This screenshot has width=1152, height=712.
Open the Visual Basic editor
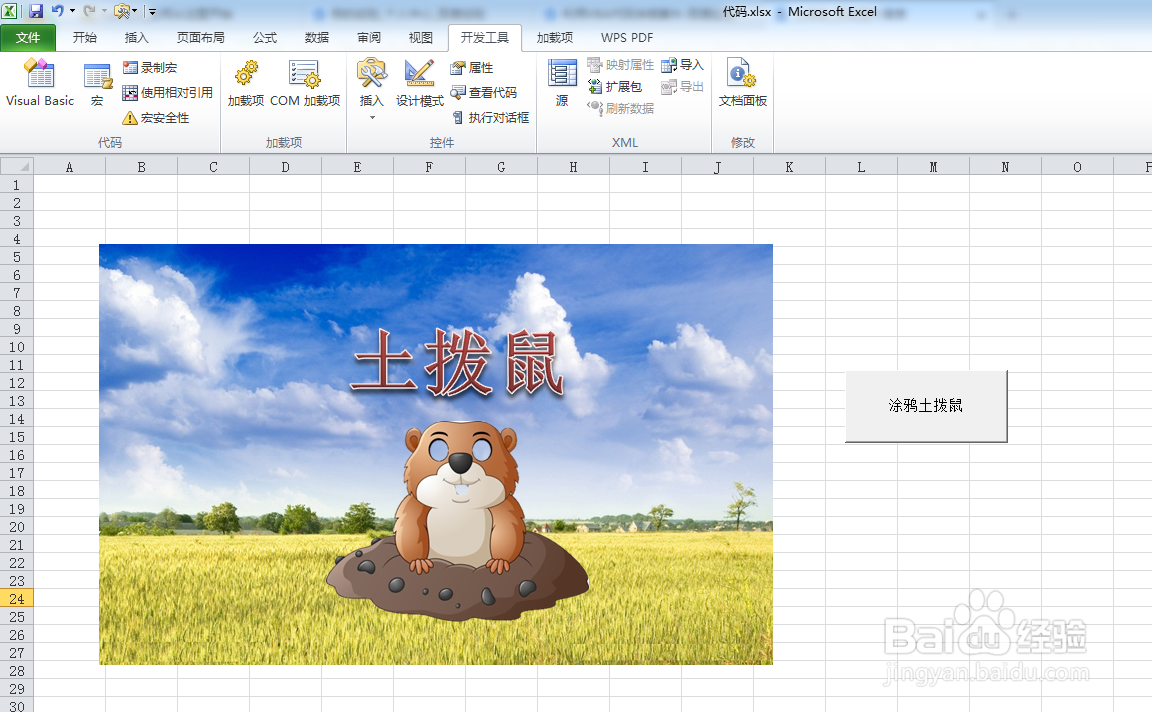pyautogui.click(x=40, y=83)
